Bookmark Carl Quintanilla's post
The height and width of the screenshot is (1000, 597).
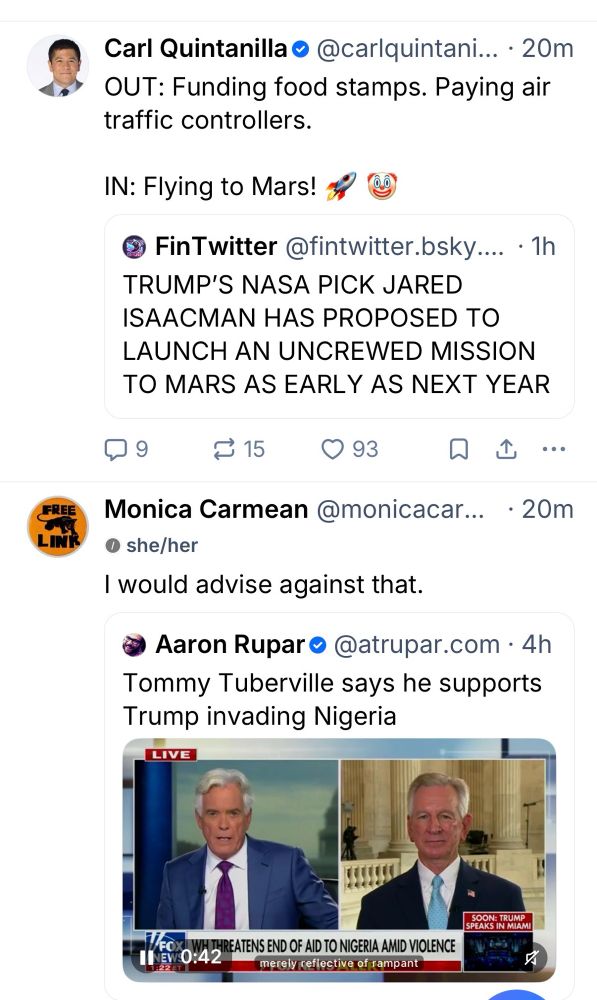(459, 449)
